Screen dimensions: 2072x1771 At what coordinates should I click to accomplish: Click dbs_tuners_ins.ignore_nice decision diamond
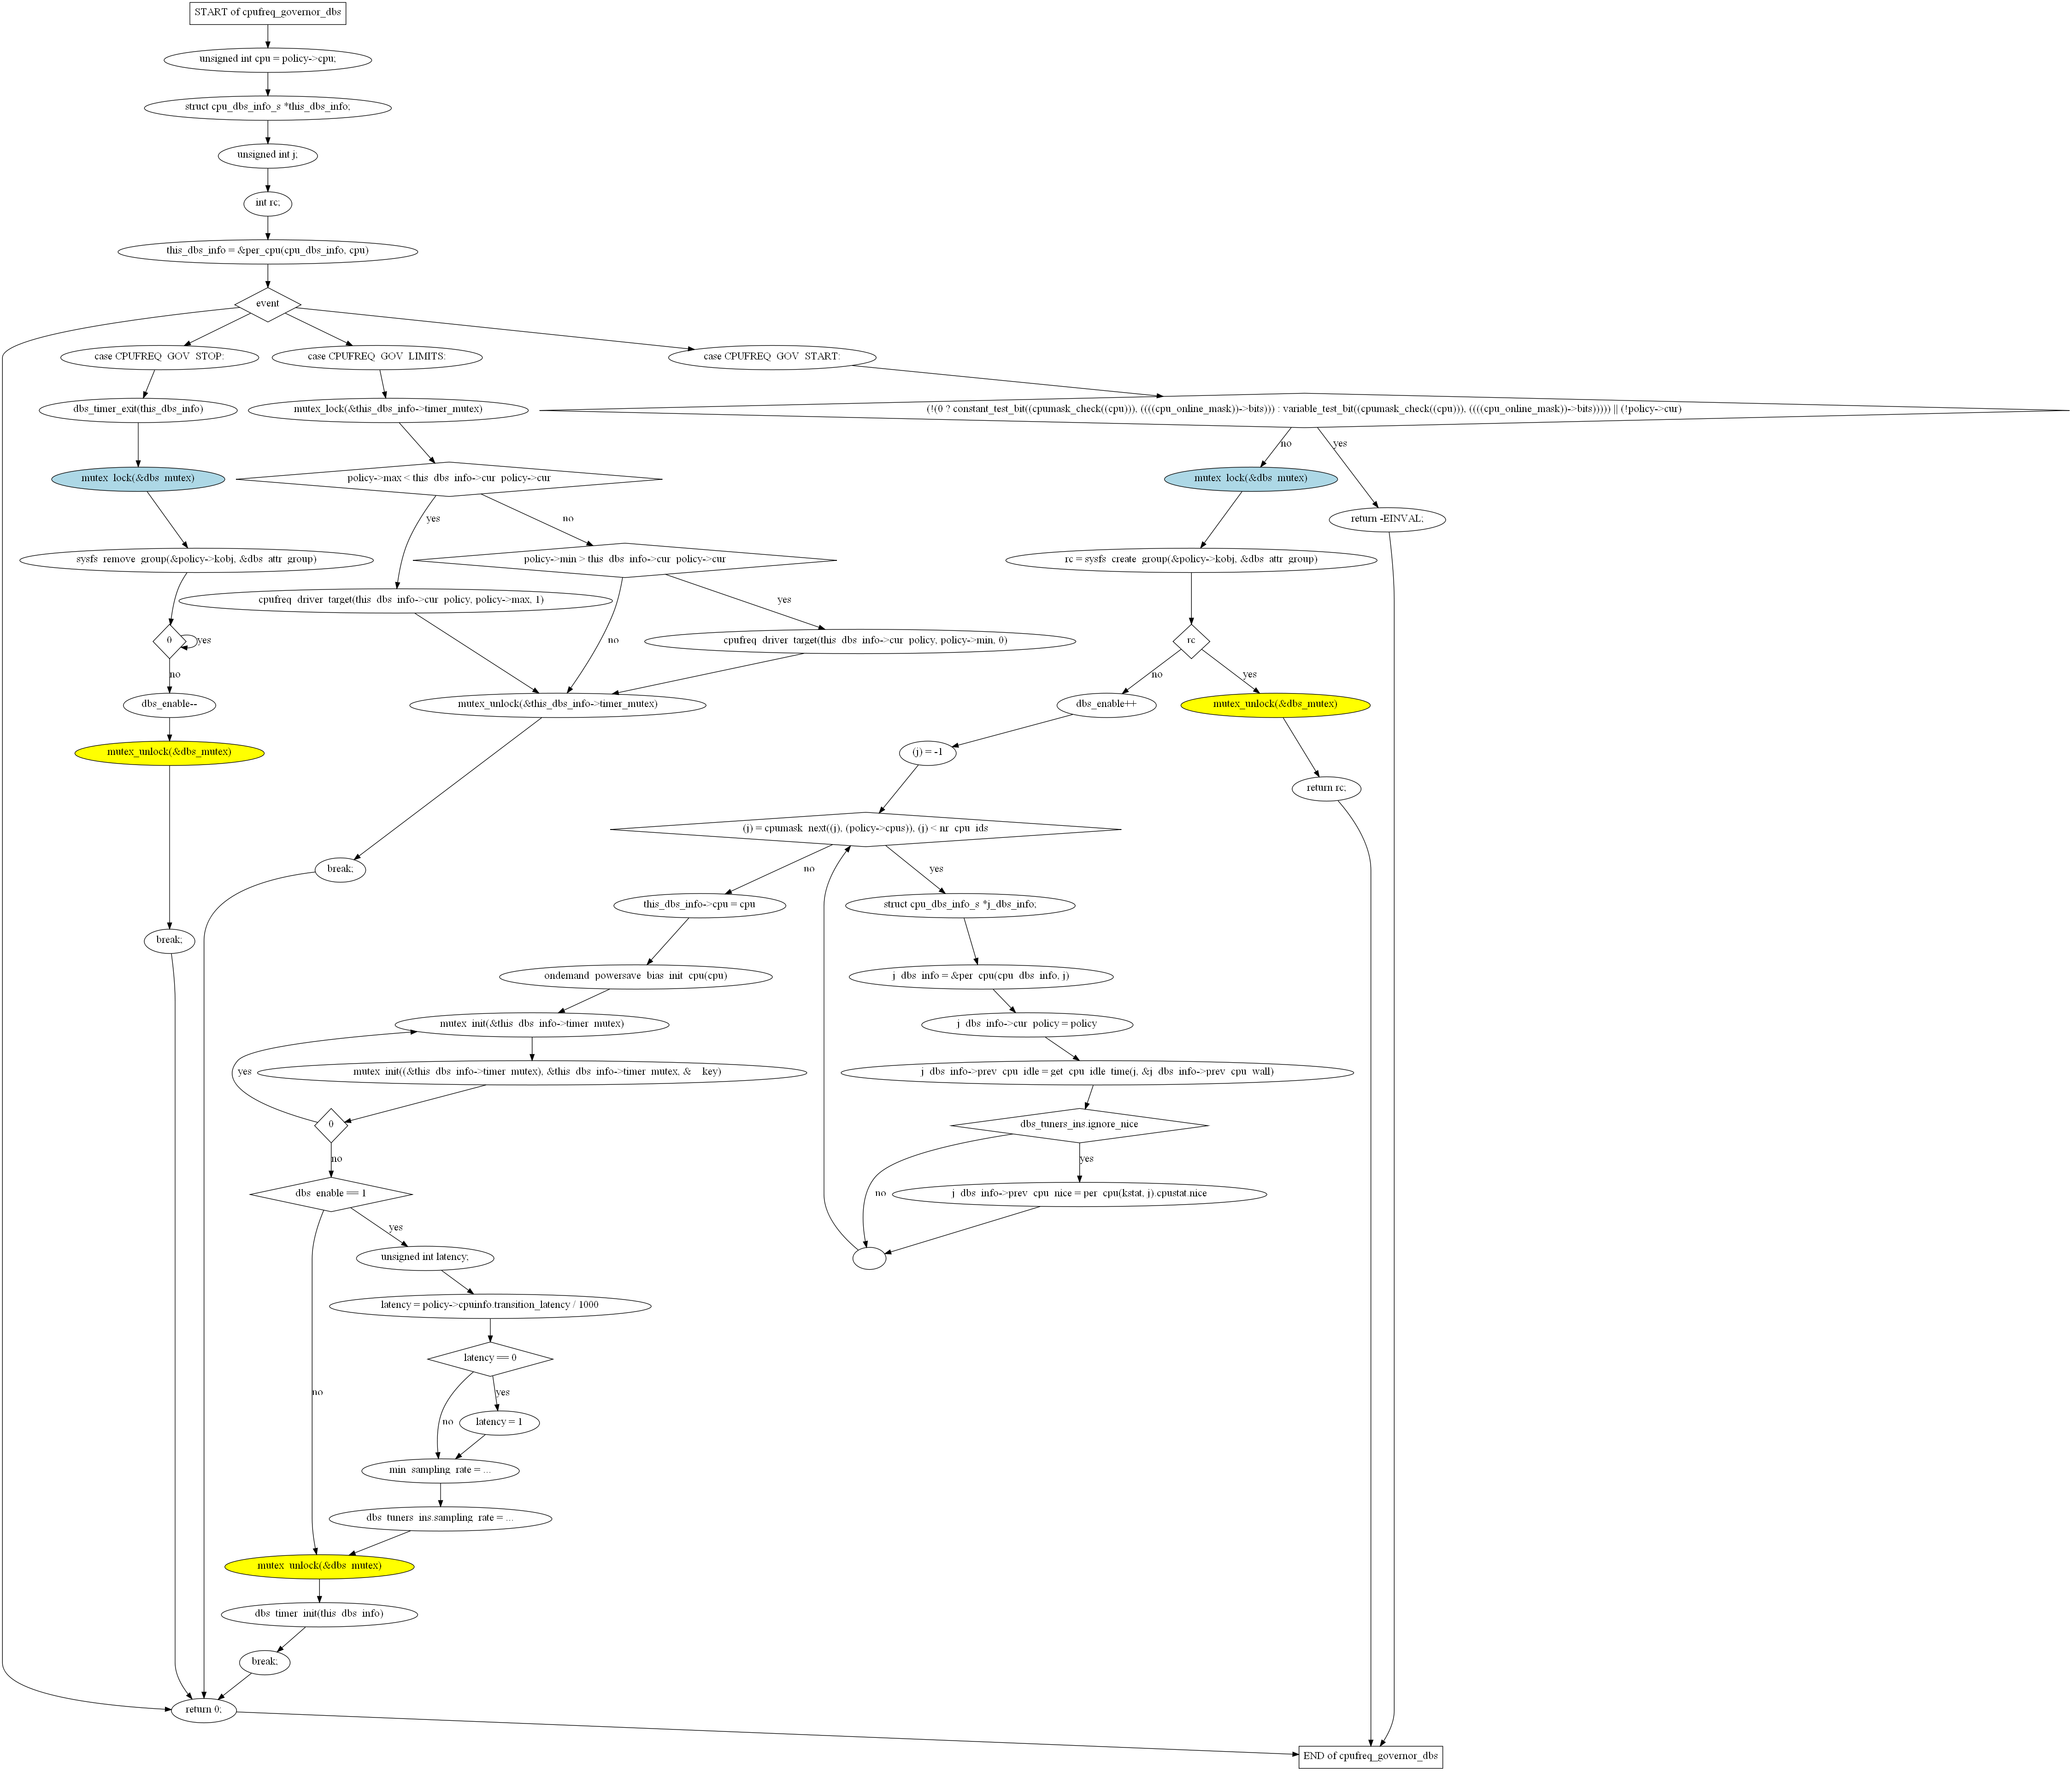tap(1079, 1126)
